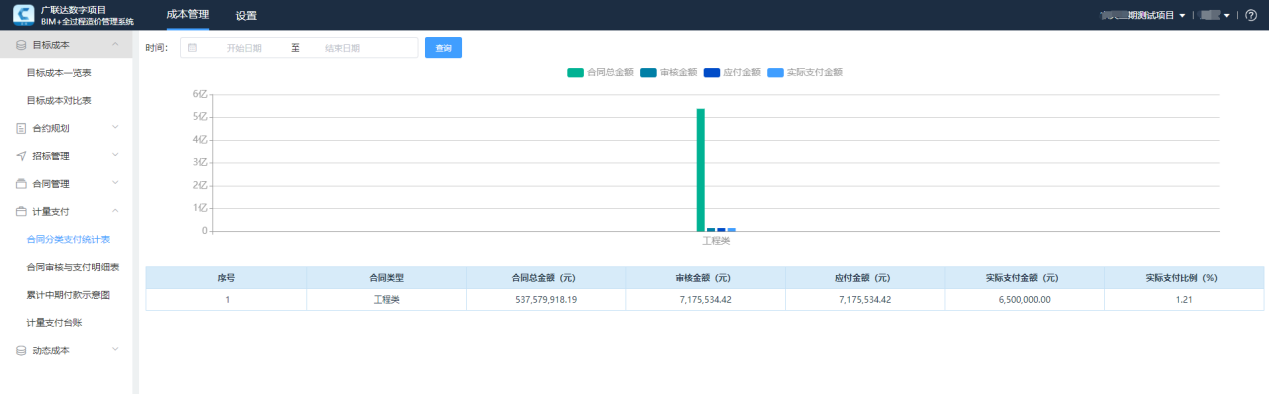Click the Glodon logo icon
The image size is (1269, 394).
coord(23,14)
